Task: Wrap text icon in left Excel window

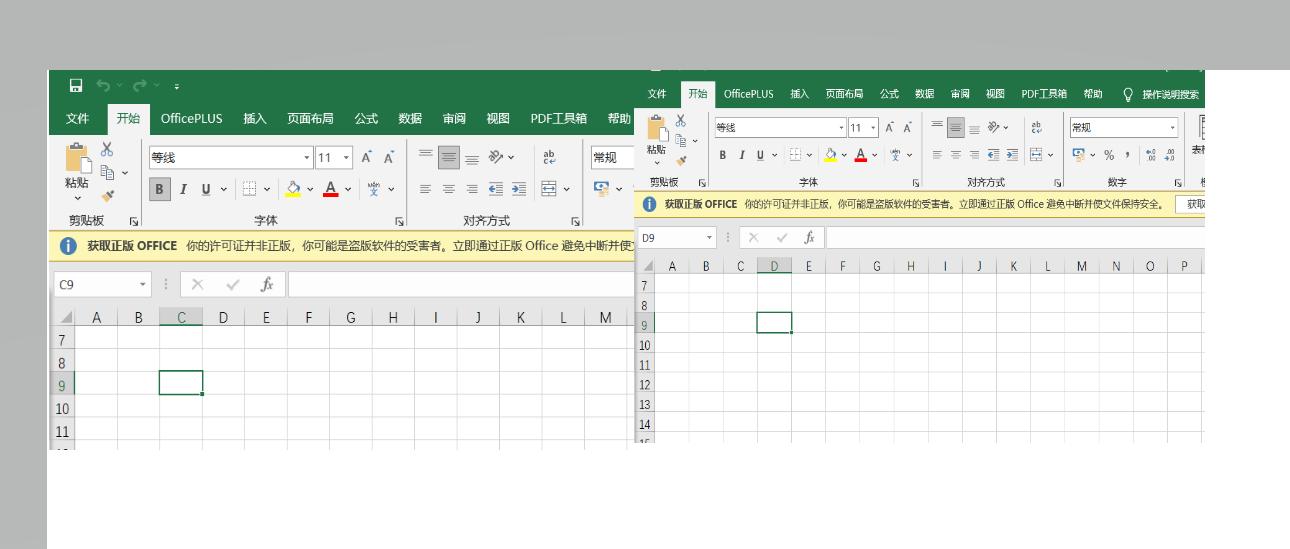Action: pos(549,158)
